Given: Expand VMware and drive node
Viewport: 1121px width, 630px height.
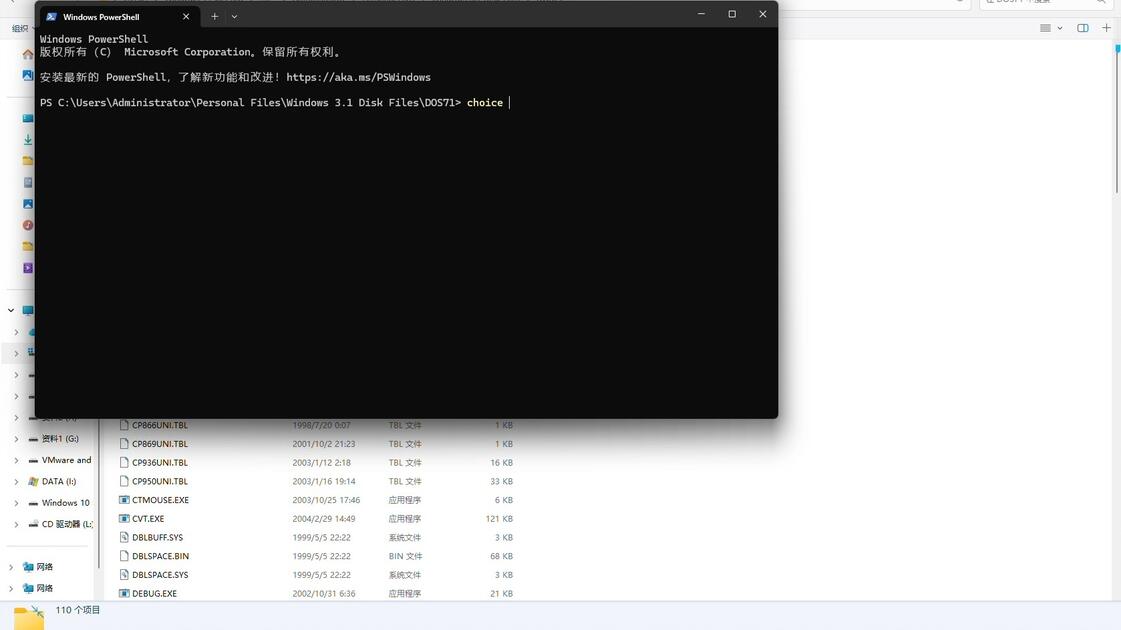Looking at the screenshot, I should 16,461.
